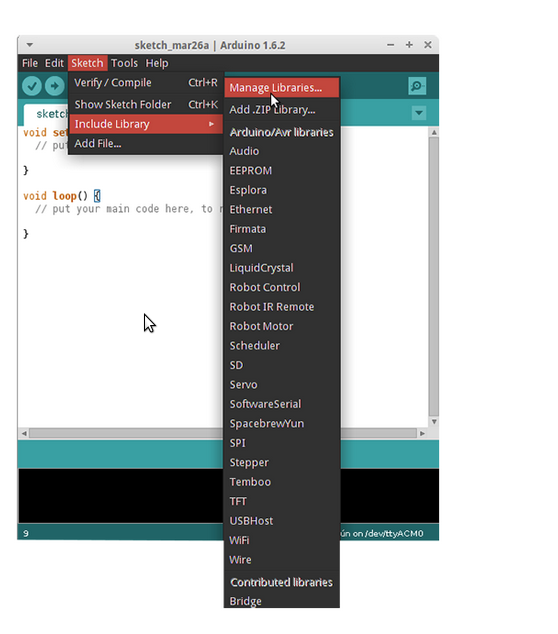Include the Robot Control library
This screenshot has width=558, height=634.
[281, 287]
